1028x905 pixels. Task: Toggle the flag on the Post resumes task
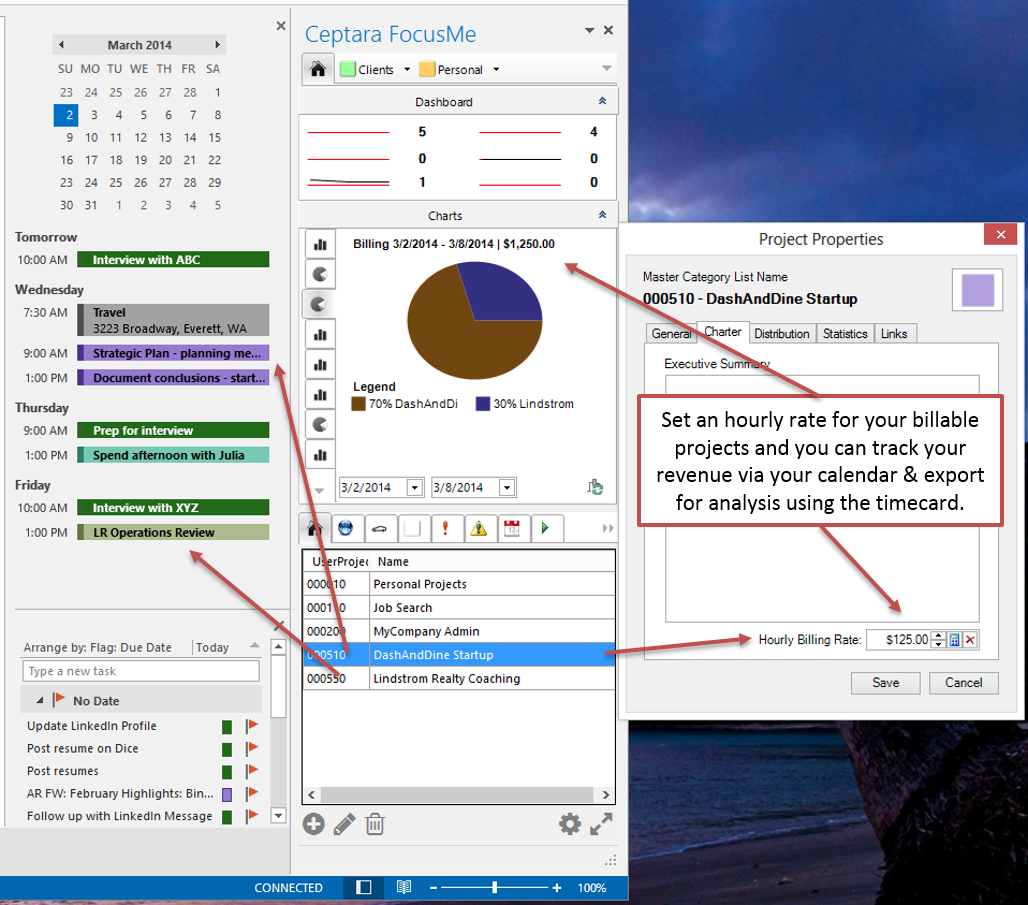tap(252, 771)
